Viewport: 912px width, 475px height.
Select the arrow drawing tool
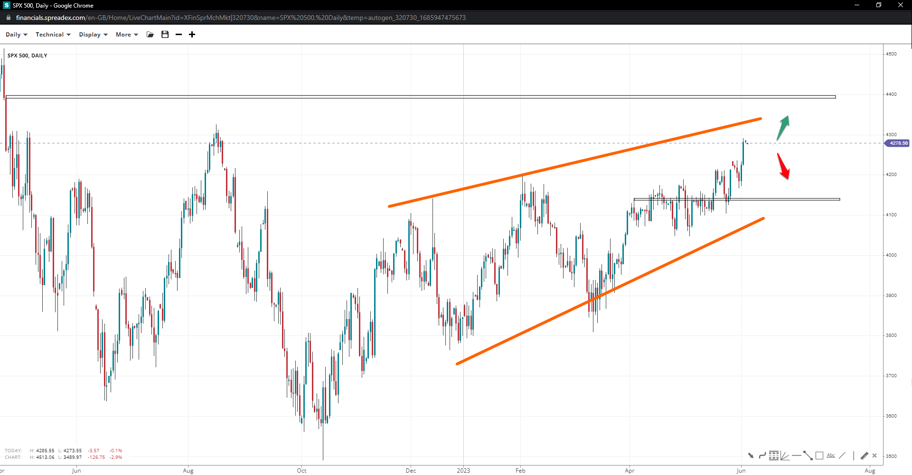pos(751,456)
